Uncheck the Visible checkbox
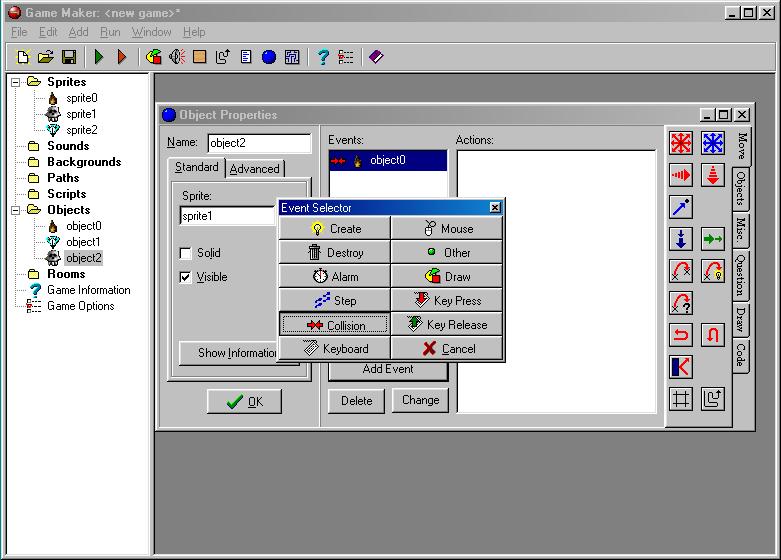This screenshot has width=781, height=560. pos(185,277)
